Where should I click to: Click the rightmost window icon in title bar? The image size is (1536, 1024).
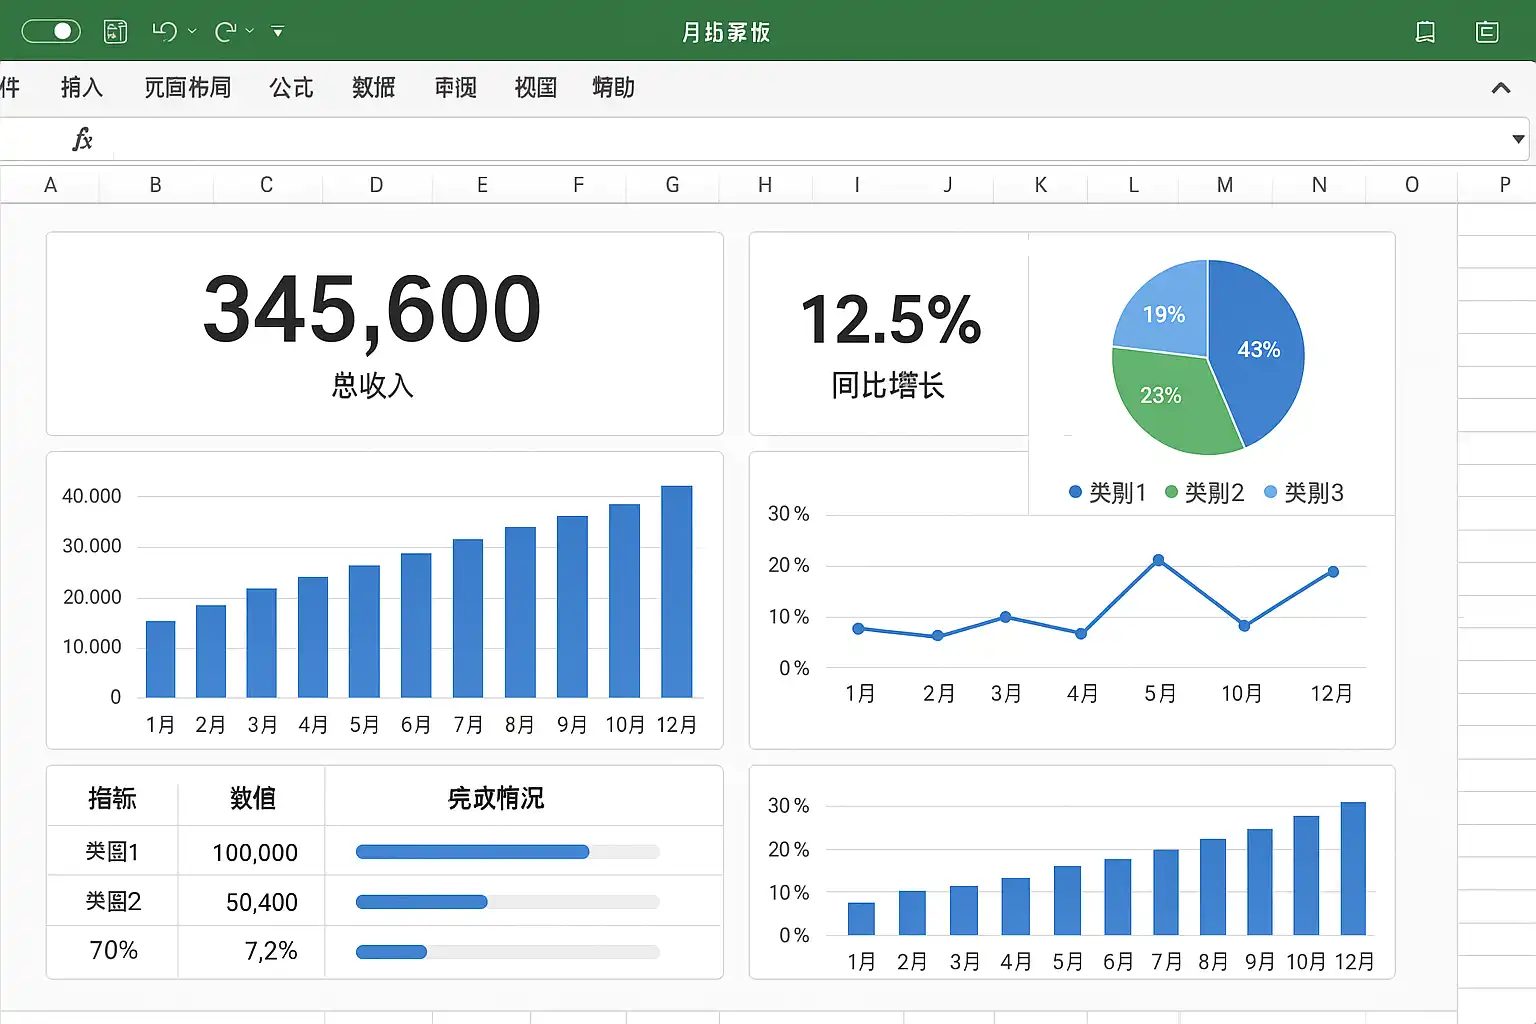tap(1487, 32)
